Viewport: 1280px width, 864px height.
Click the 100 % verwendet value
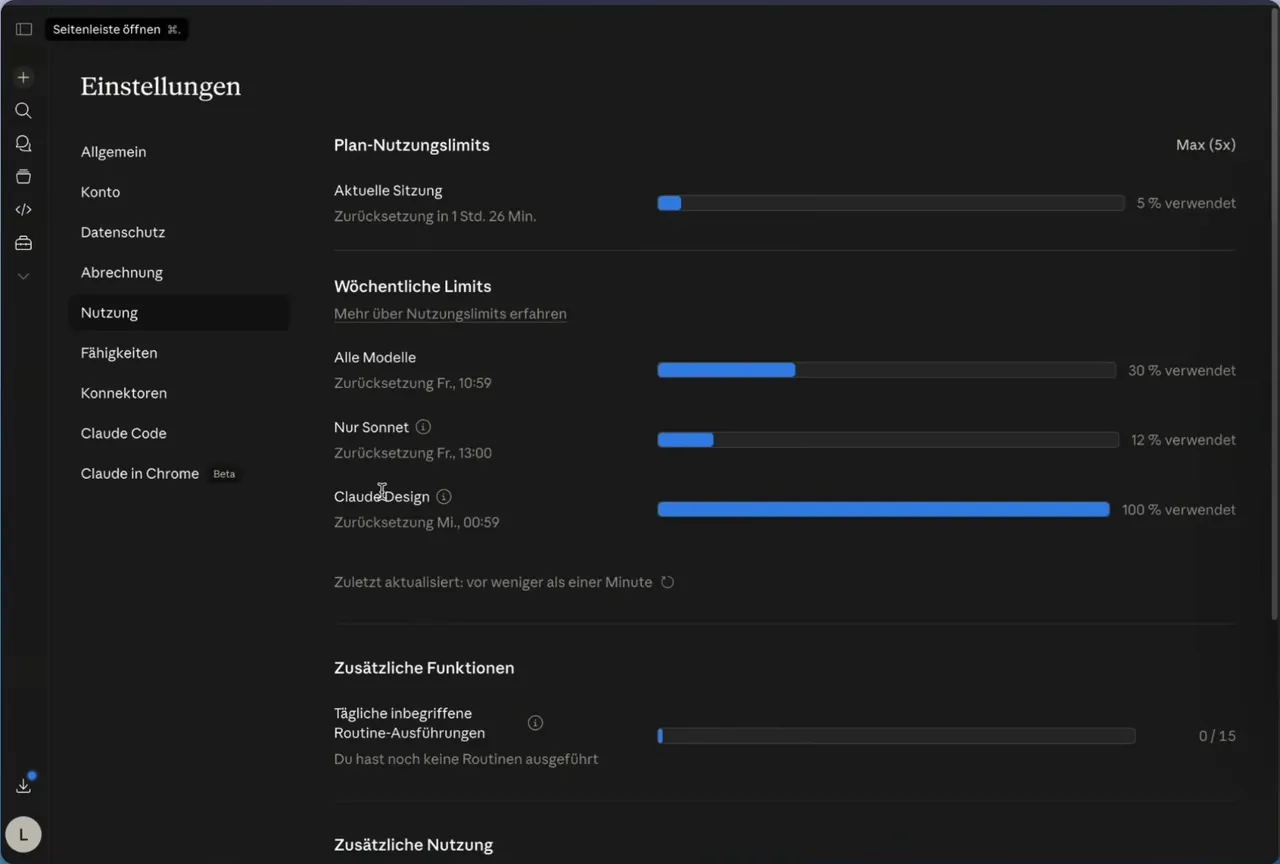pos(1179,510)
